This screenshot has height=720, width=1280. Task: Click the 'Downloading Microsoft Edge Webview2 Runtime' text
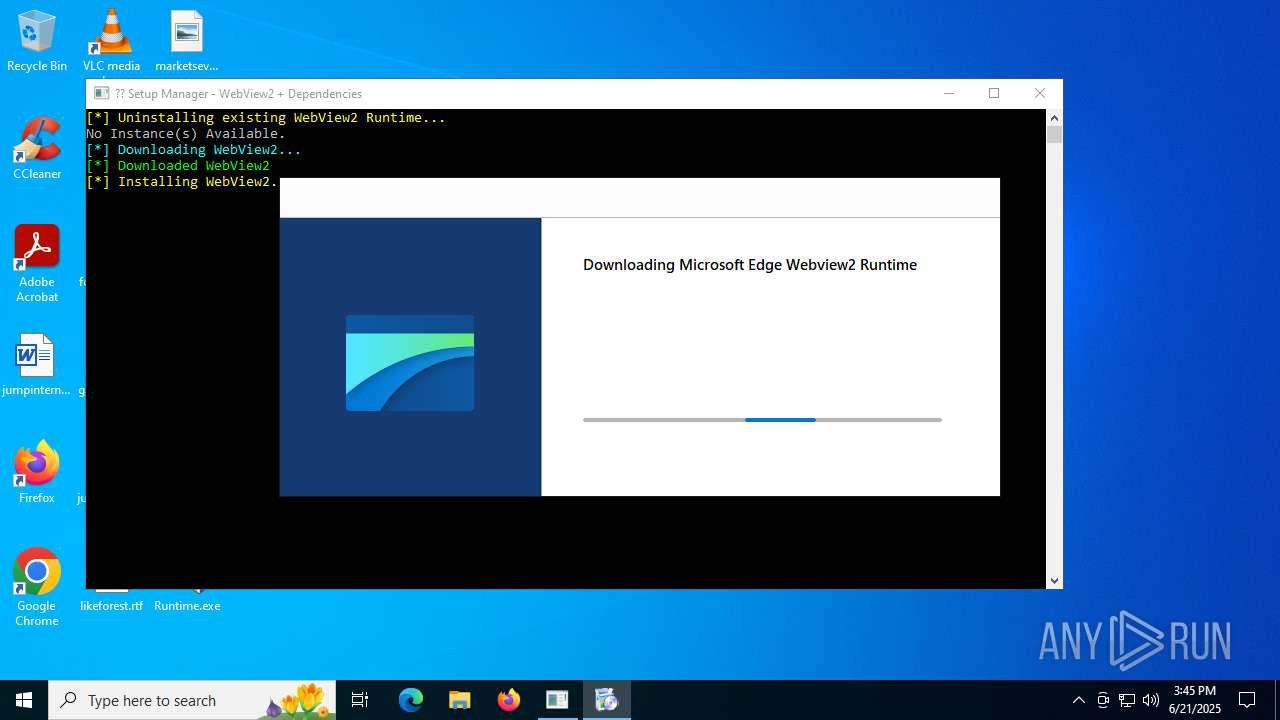pyautogui.click(x=750, y=265)
